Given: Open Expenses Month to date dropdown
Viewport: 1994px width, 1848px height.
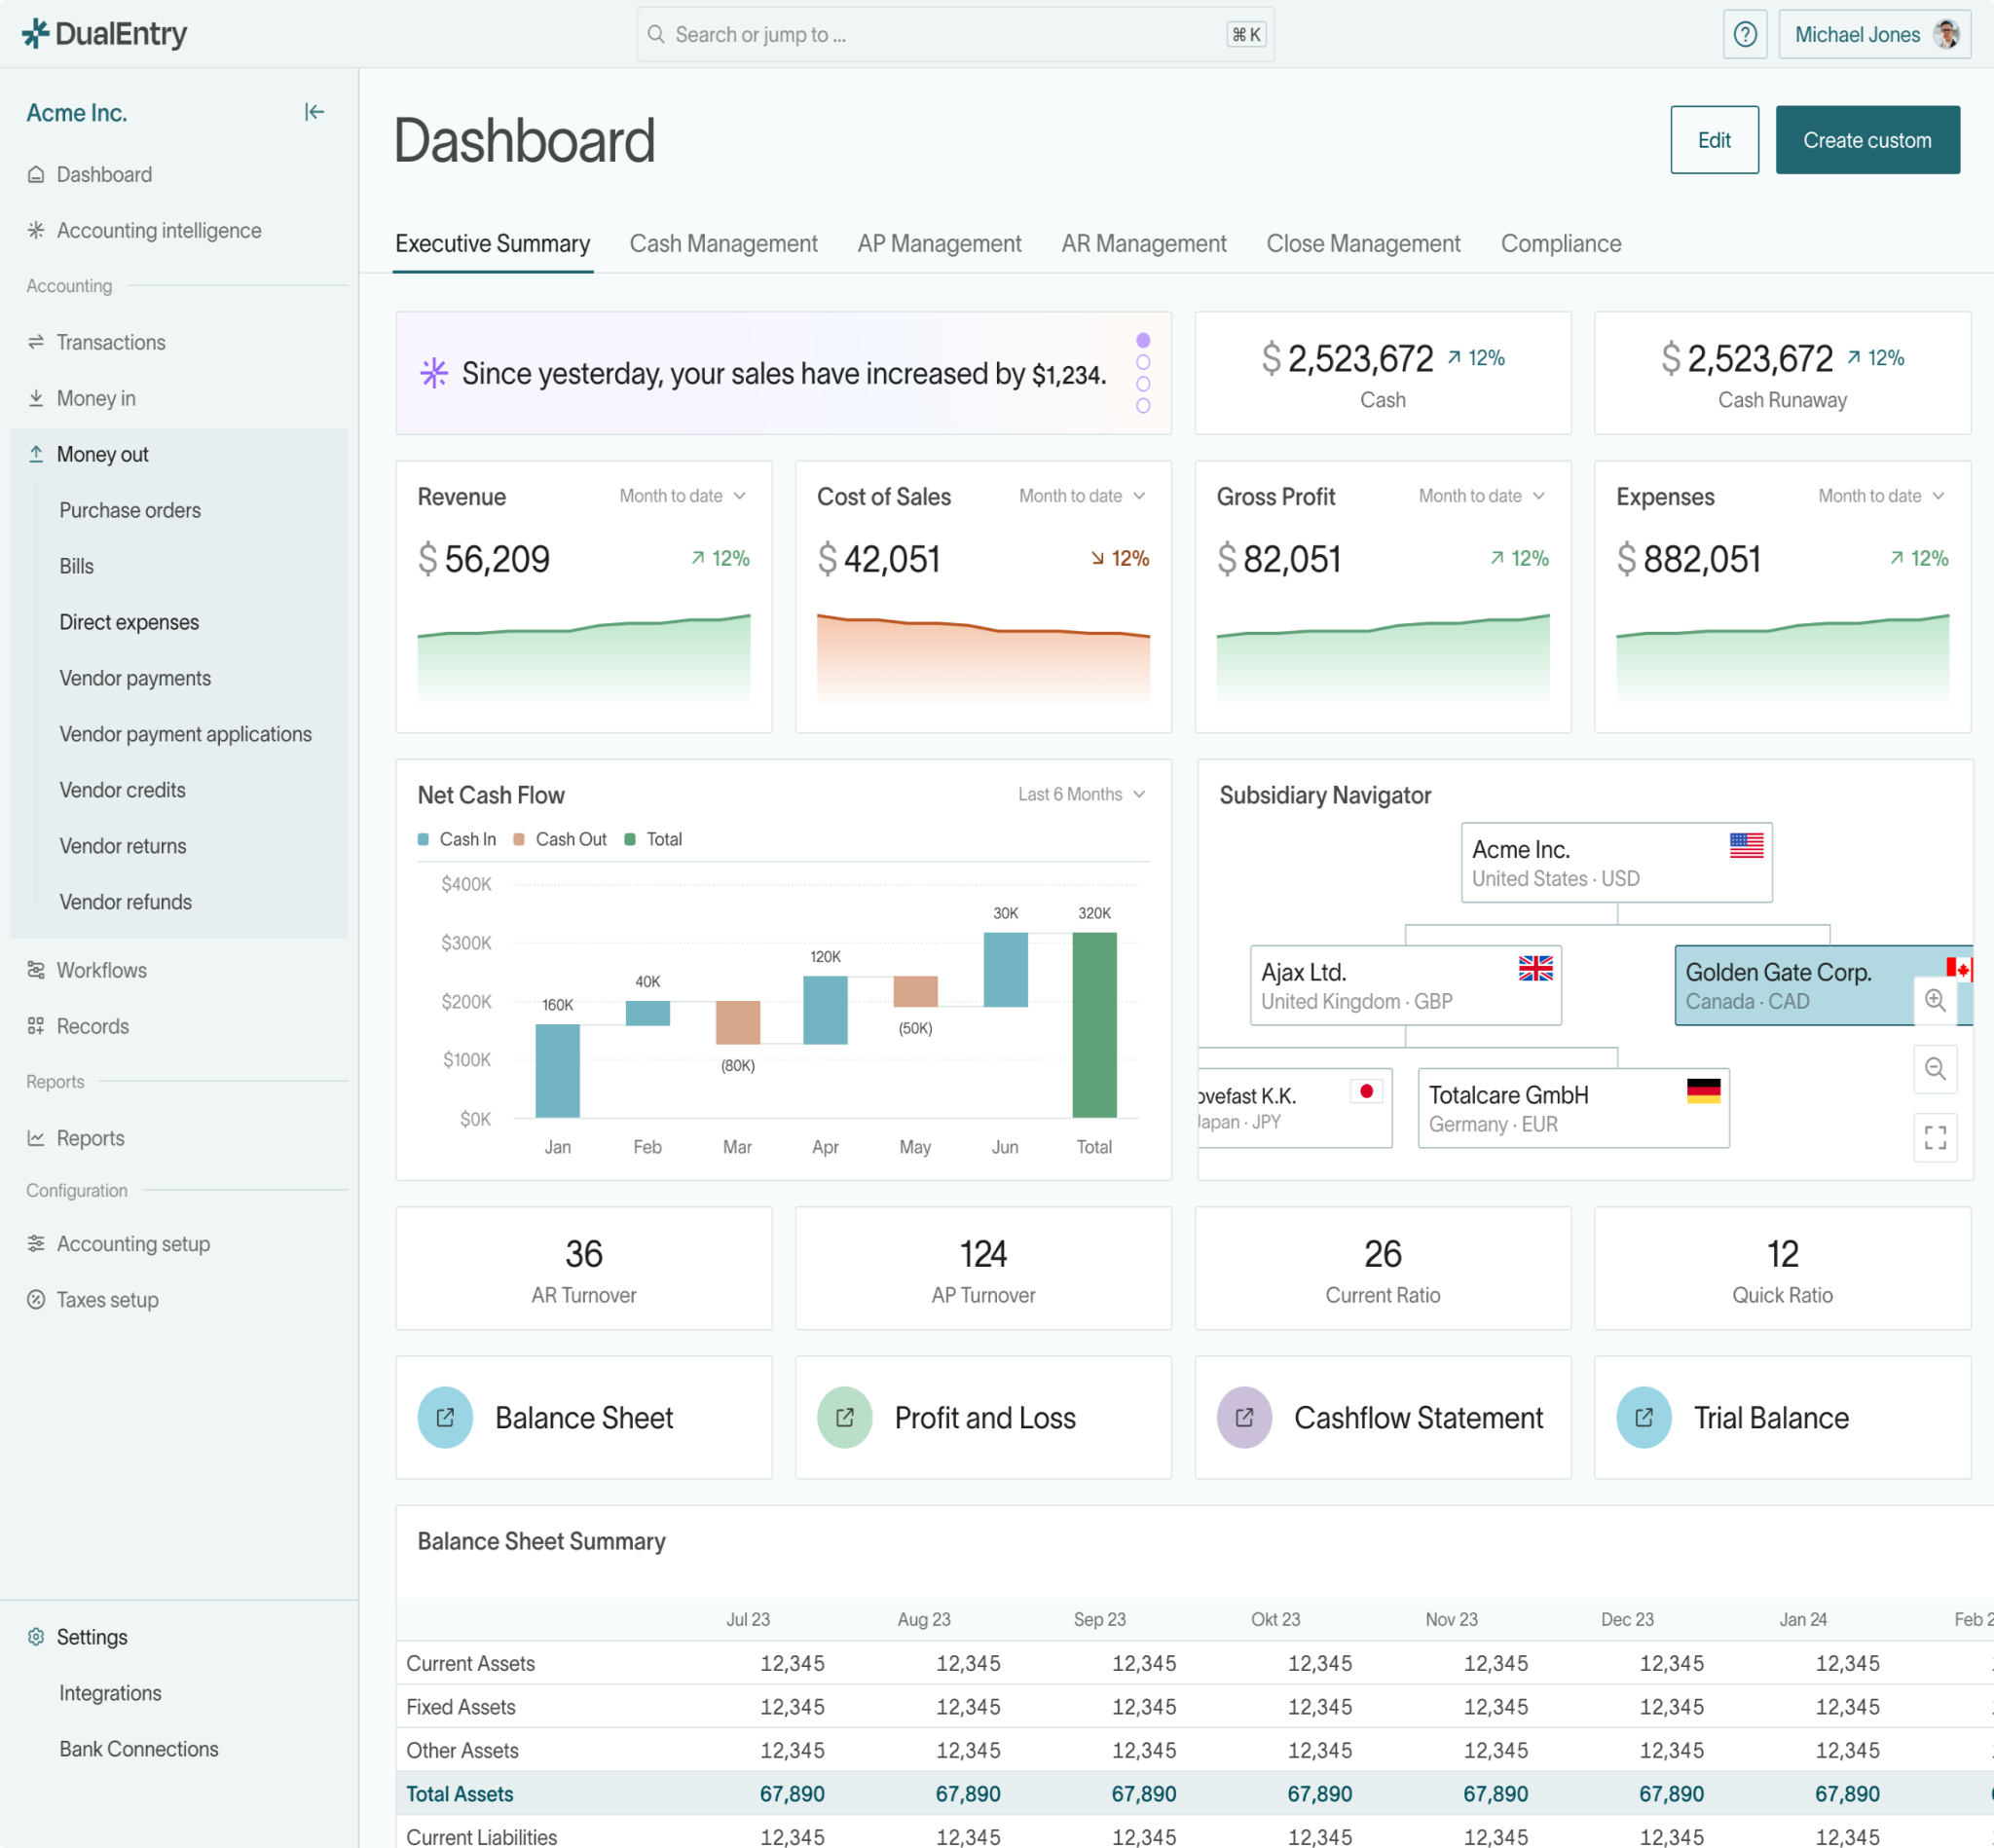Looking at the screenshot, I should (1880, 496).
